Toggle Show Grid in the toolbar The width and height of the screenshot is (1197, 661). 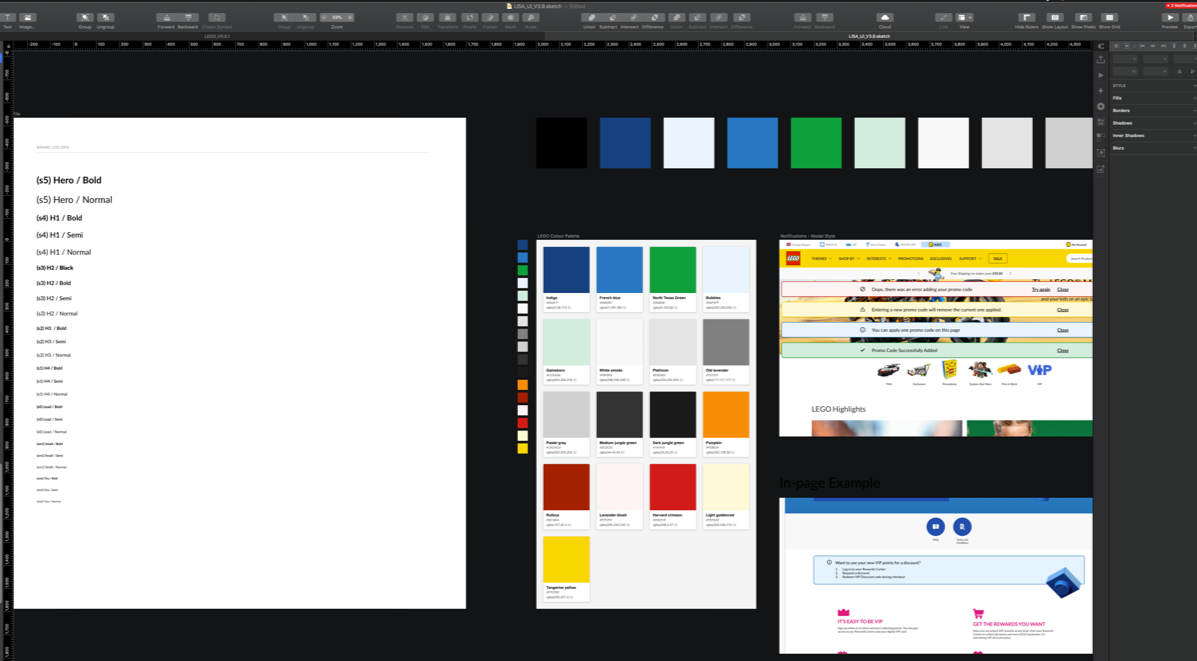click(1109, 18)
